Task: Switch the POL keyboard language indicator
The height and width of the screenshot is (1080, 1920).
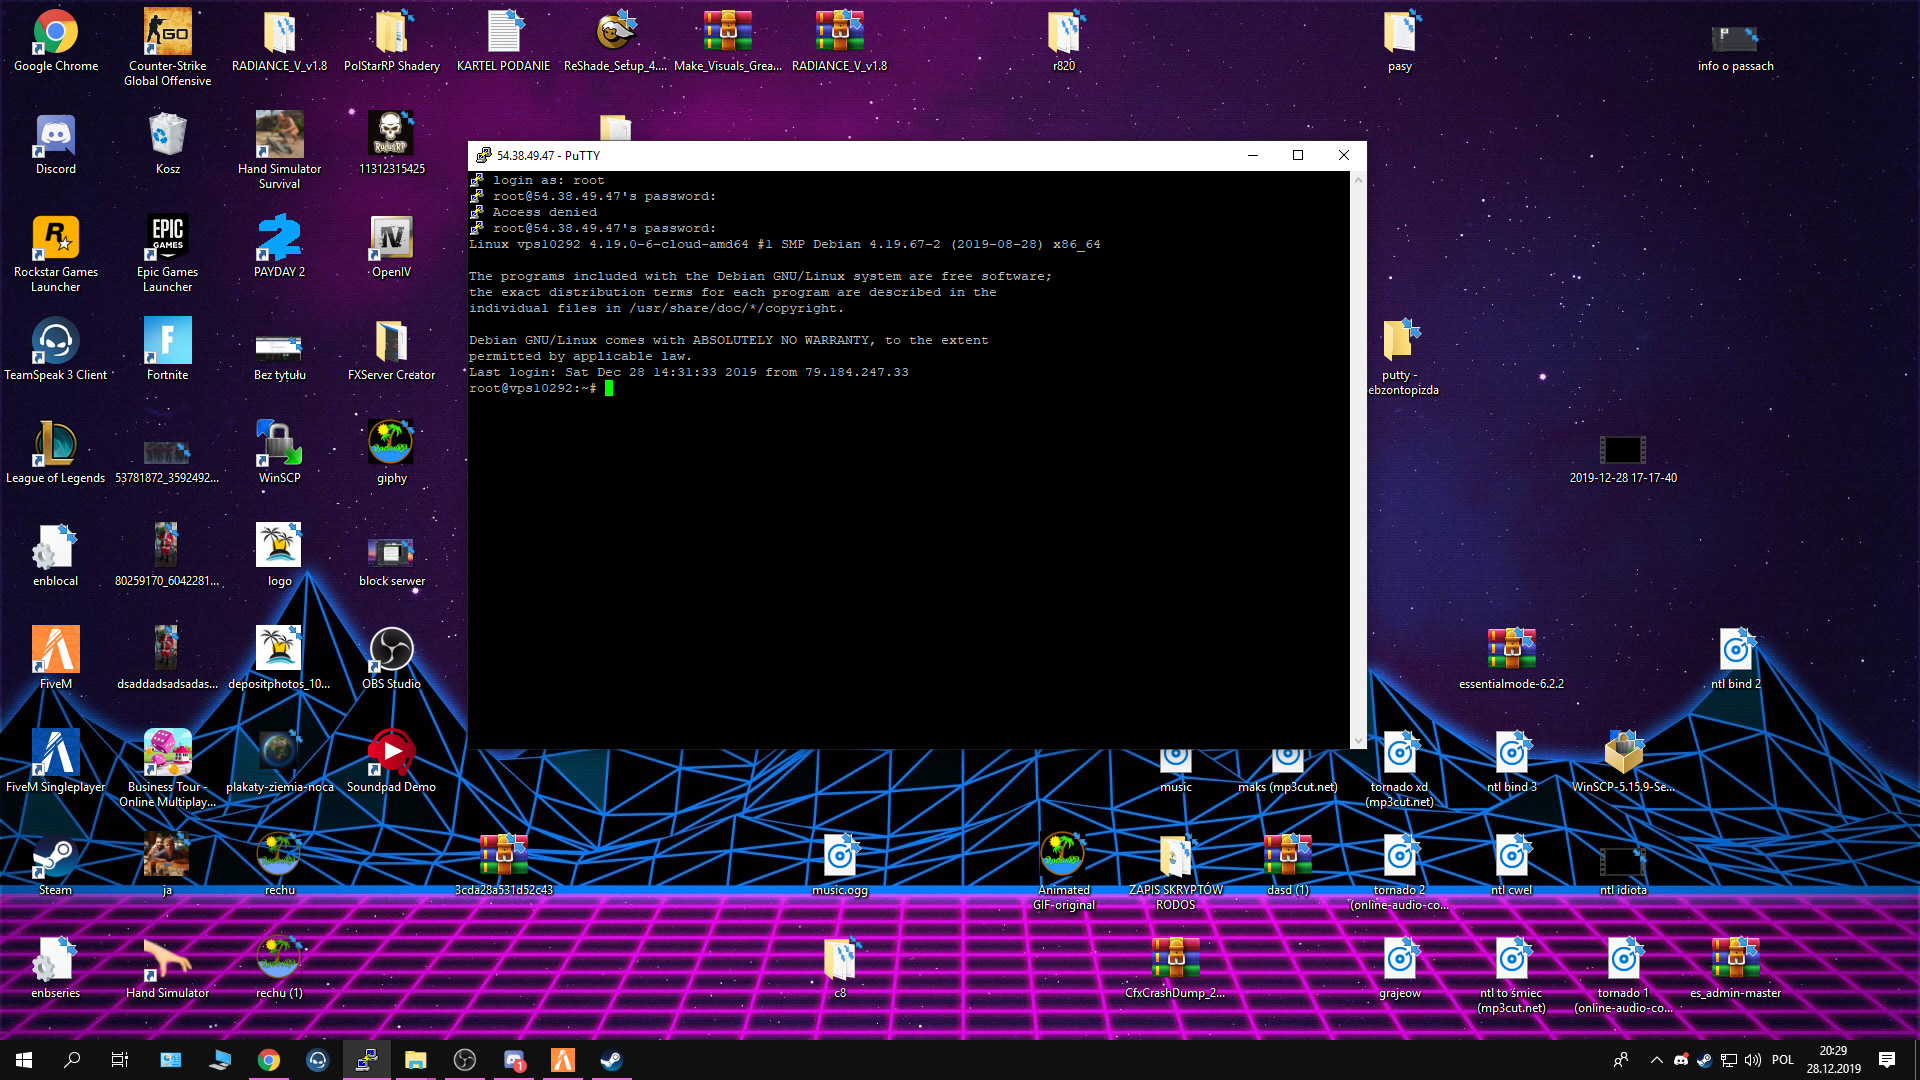Action: pyautogui.click(x=1783, y=1060)
